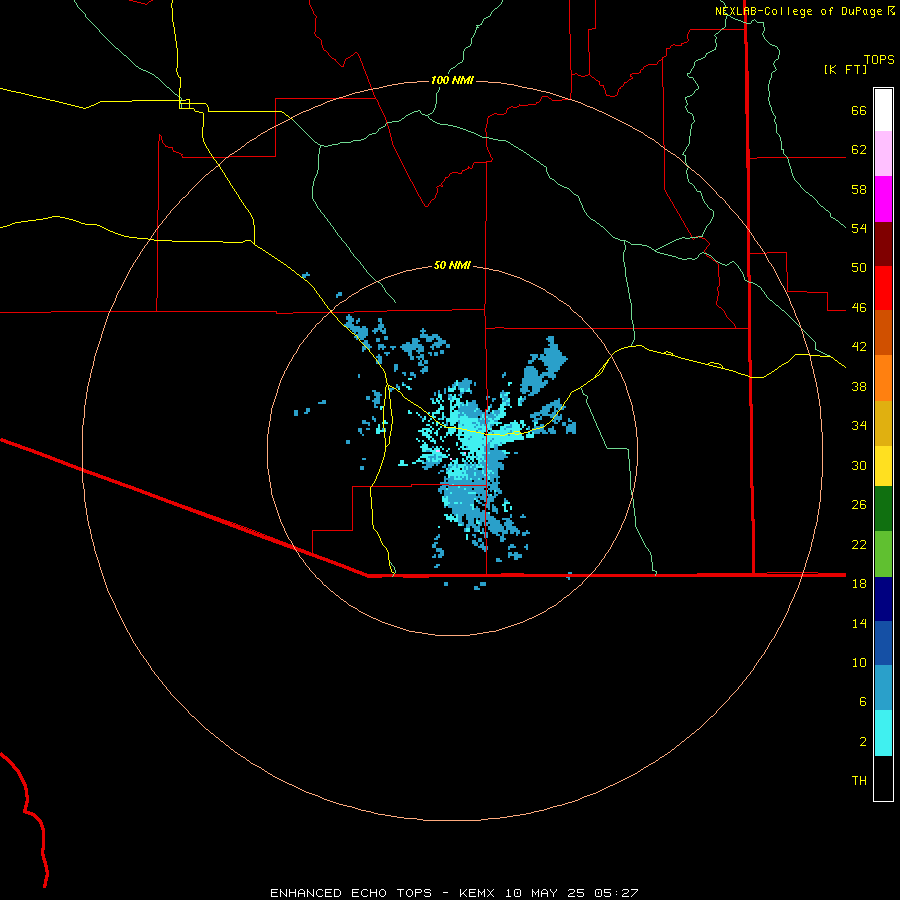Click the "TH" threshold label
The height and width of the screenshot is (900, 900).
click(x=859, y=781)
